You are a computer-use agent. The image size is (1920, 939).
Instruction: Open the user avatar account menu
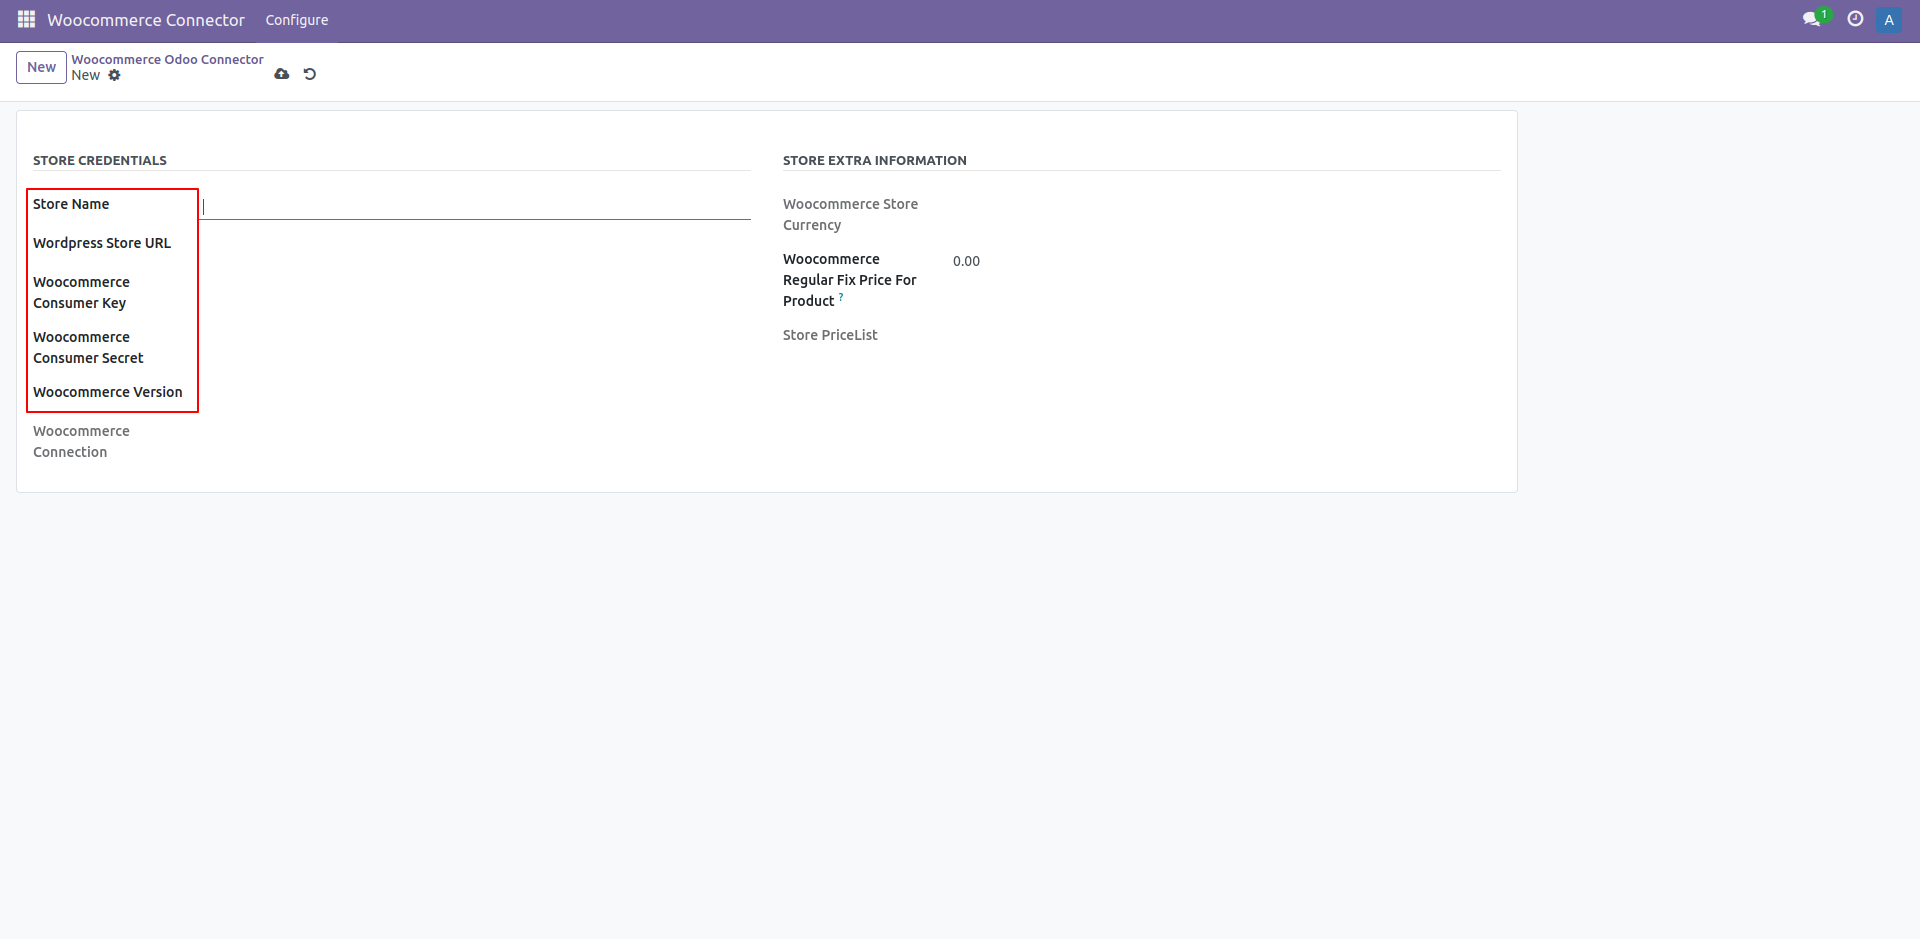coord(1889,19)
